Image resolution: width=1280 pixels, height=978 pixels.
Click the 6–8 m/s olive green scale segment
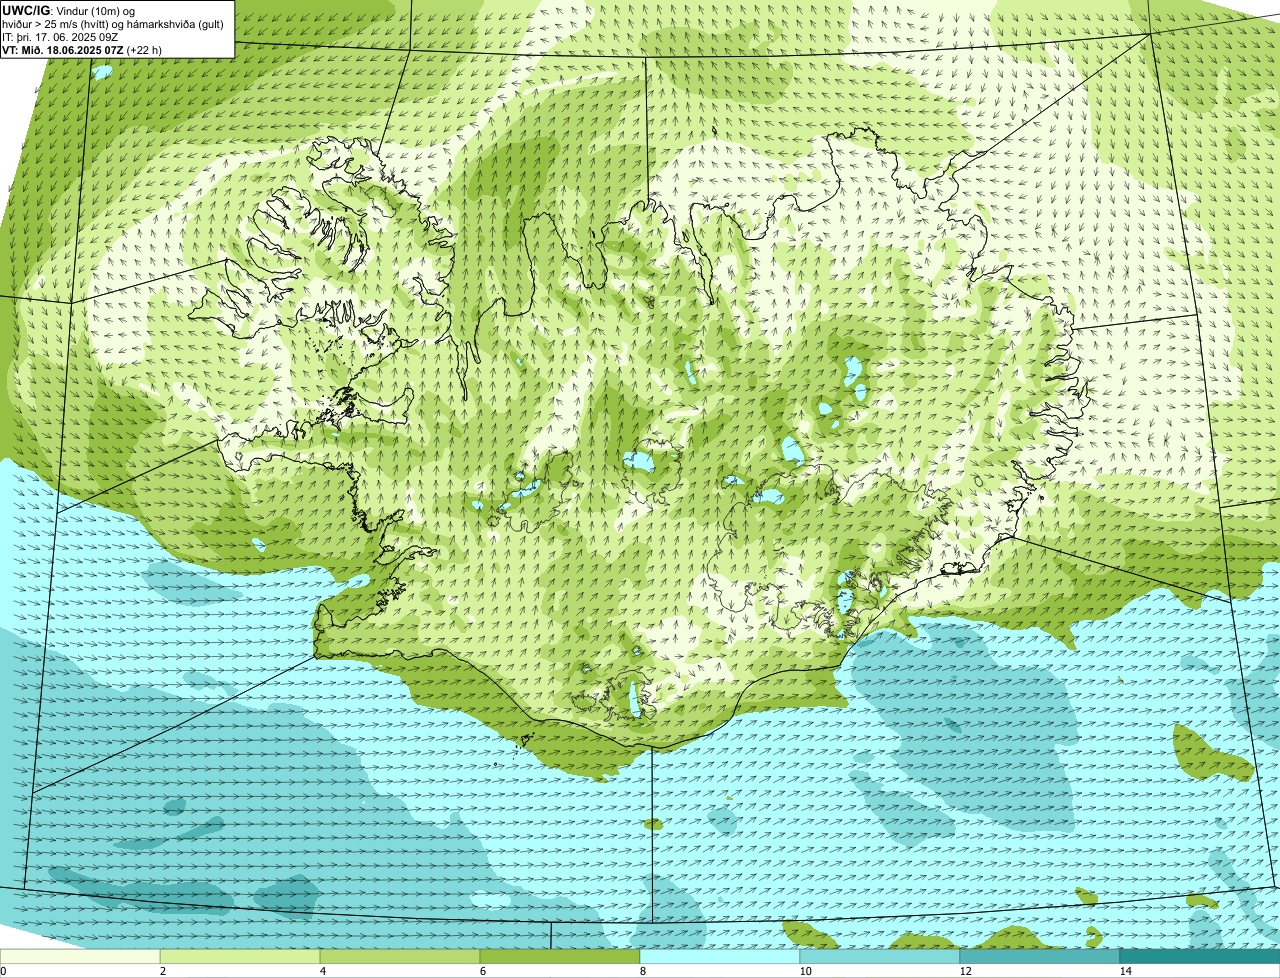point(560,956)
